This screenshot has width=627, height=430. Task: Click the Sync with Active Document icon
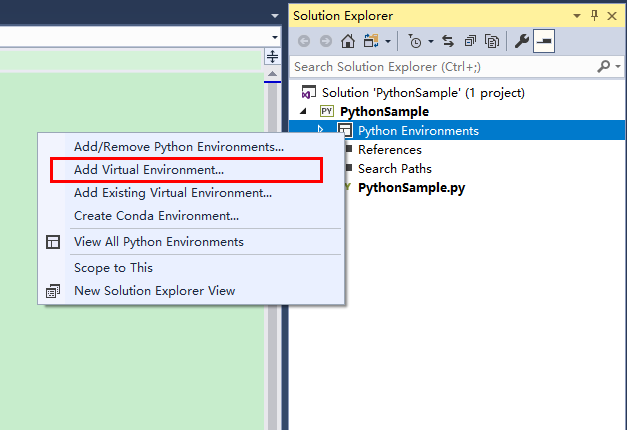(448, 41)
